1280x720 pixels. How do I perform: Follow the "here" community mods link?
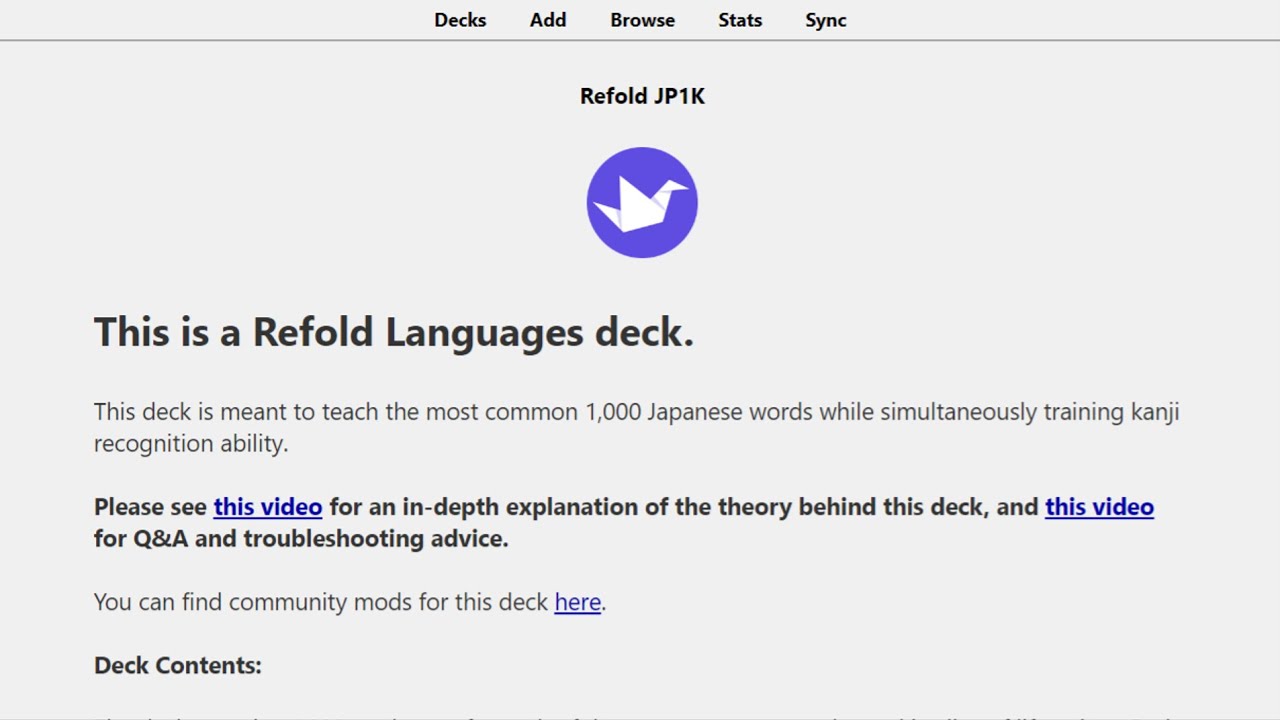577,602
